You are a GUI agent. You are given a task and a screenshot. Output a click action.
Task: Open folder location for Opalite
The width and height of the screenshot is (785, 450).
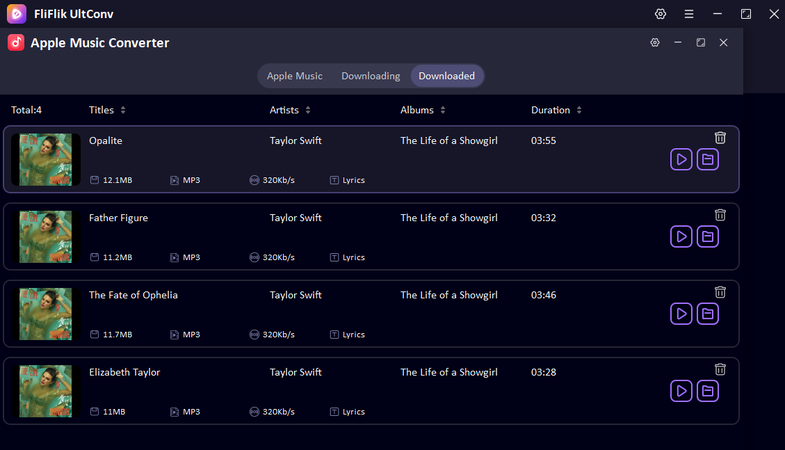click(x=707, y=159)
